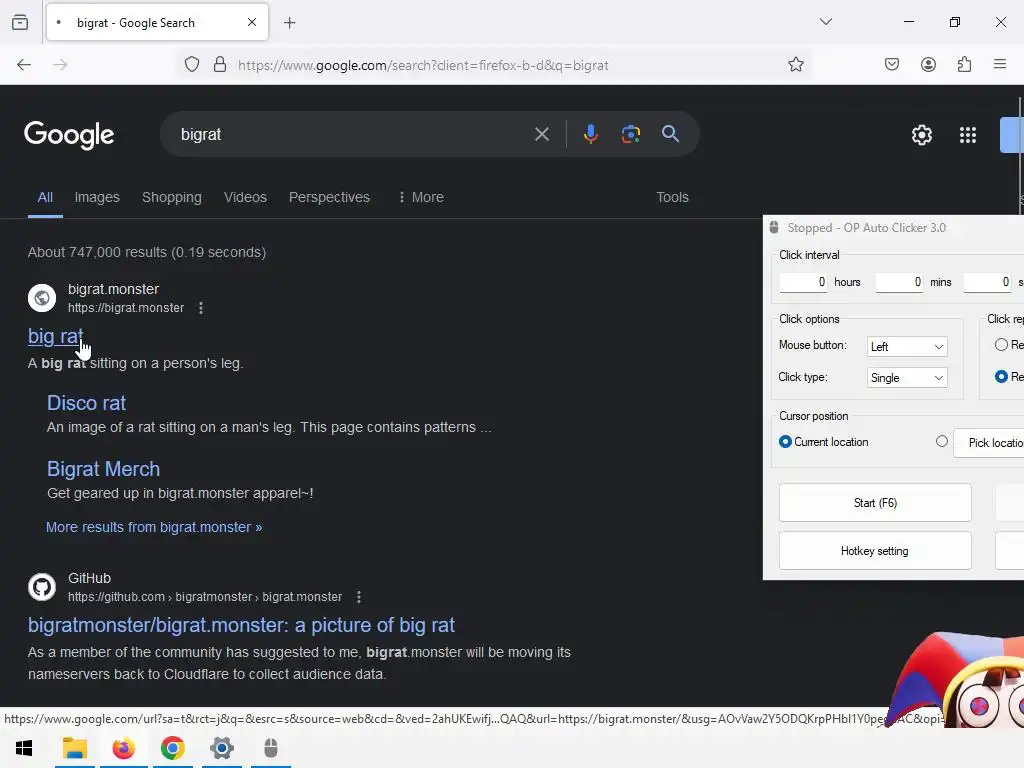Image resolution: width=1024 pixels, height=768 pixels.
Task: Select the lower Click repeat radio option
Action: pos(1001,377)
